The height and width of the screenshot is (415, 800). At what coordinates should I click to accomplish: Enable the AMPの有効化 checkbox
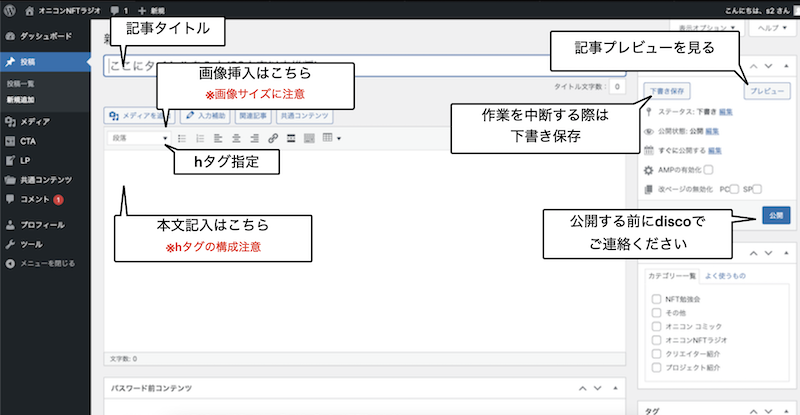click(x=708, y=170)
